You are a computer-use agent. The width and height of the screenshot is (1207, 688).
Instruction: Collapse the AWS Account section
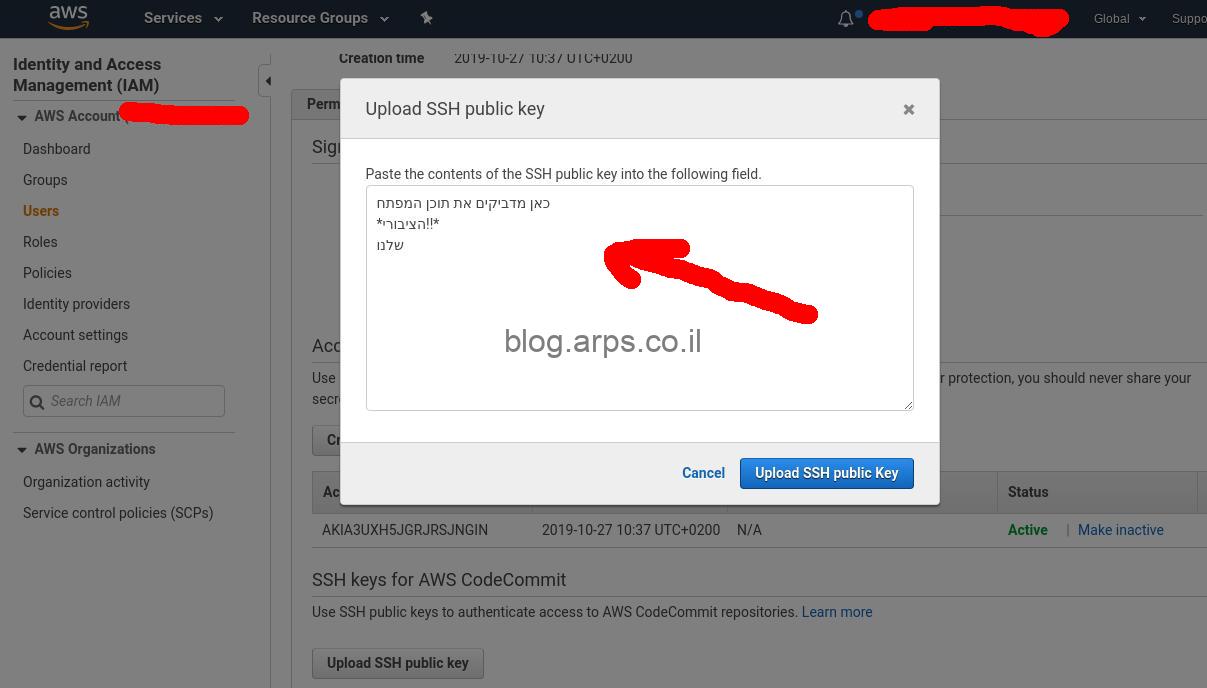22,117
